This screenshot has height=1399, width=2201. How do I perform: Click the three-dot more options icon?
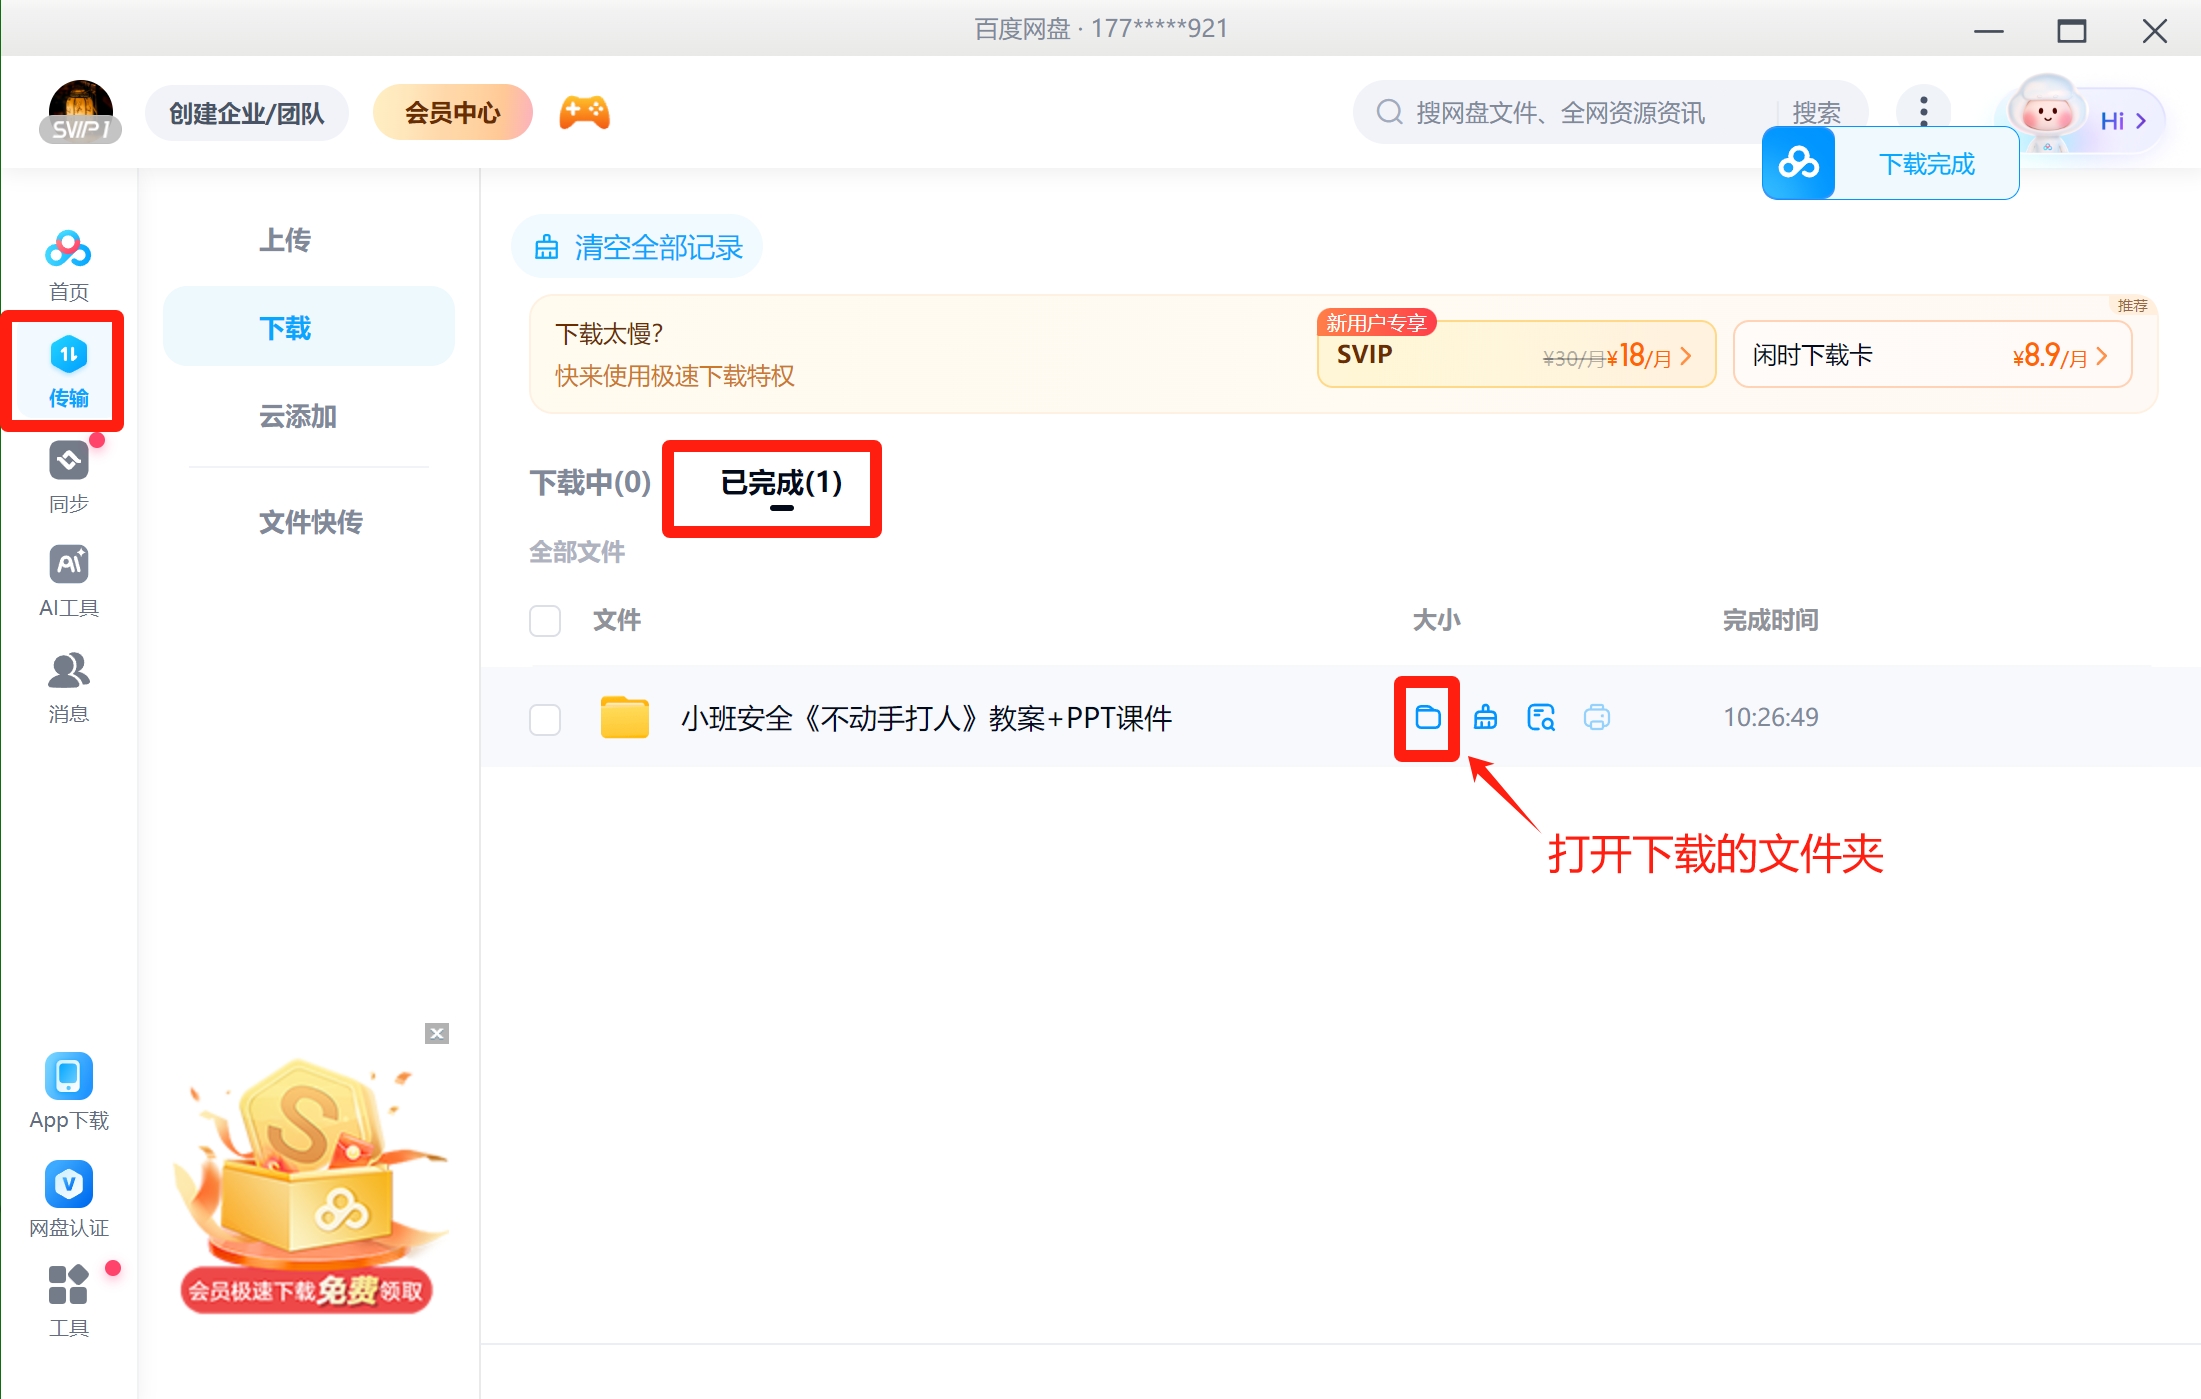pos(1923,111)
